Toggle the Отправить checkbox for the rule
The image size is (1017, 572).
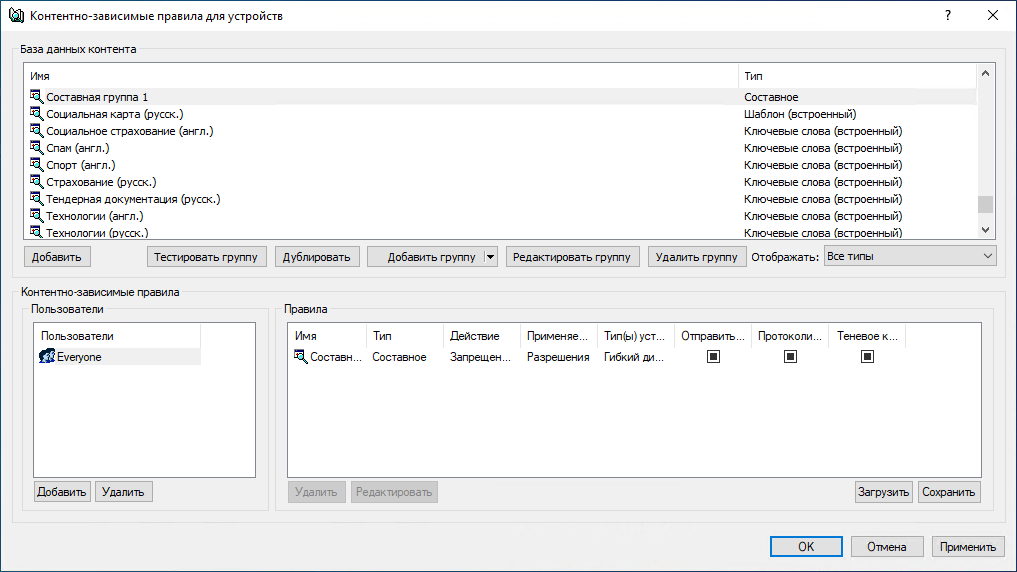tap(713, 357)
